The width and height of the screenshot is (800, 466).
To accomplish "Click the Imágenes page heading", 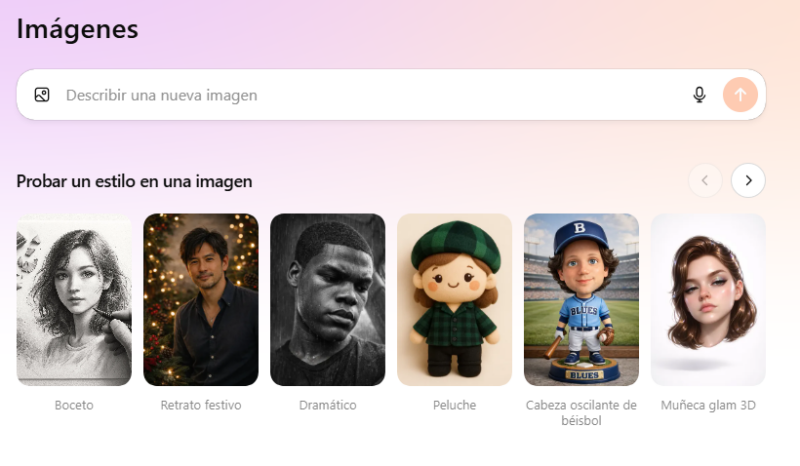I will point(77,30).
